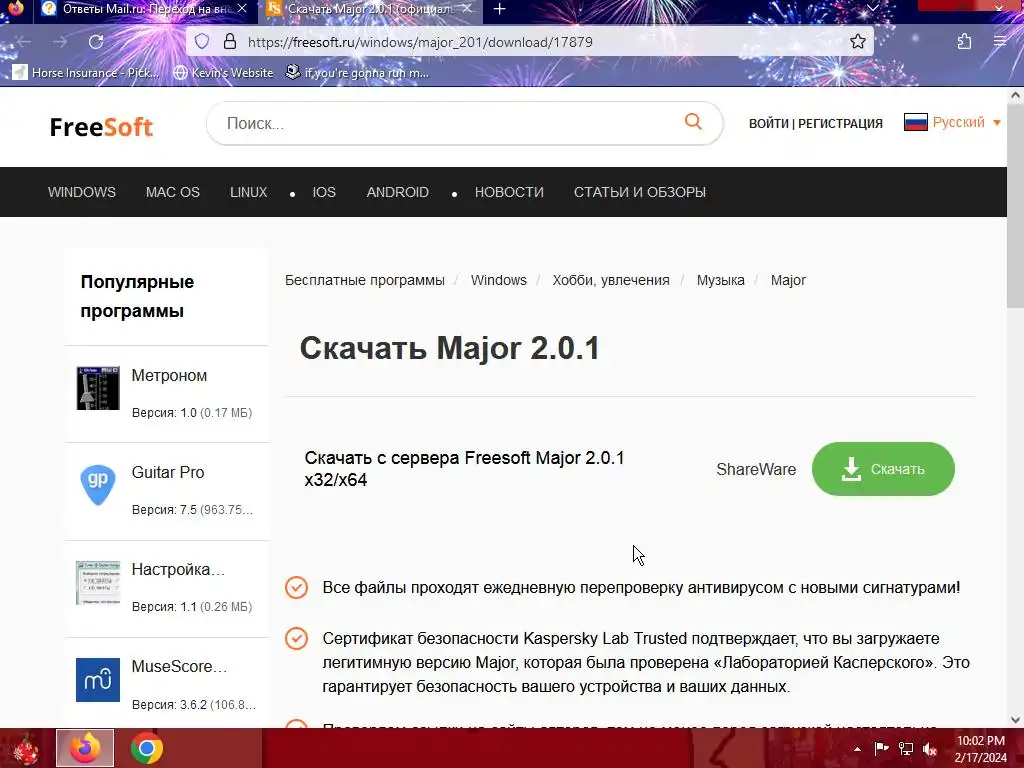Click the Метроном program thumbnail
This screenshot has width=1024, height=768.
(x=98, y=388)
